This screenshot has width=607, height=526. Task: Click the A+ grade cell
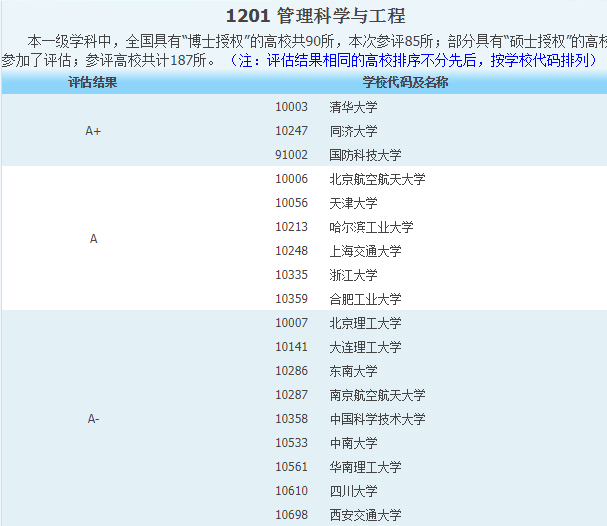click(x=93, y=131)
